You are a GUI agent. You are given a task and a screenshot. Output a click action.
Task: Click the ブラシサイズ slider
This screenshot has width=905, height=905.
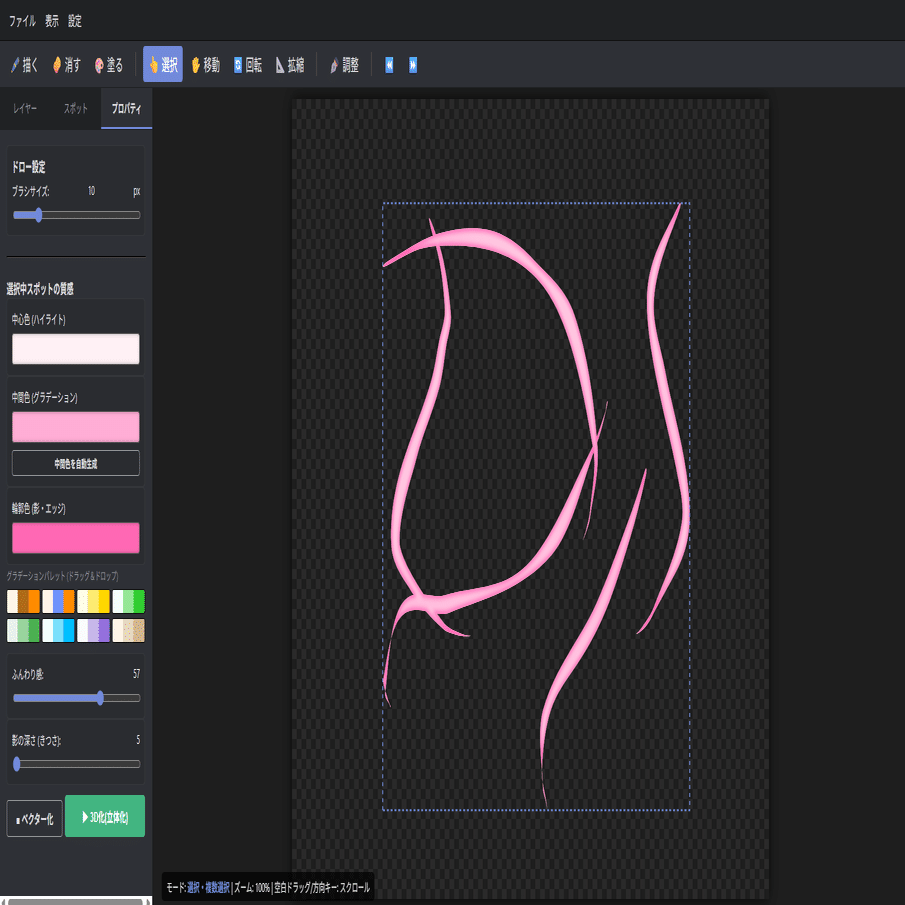click(x=76, y=215)
